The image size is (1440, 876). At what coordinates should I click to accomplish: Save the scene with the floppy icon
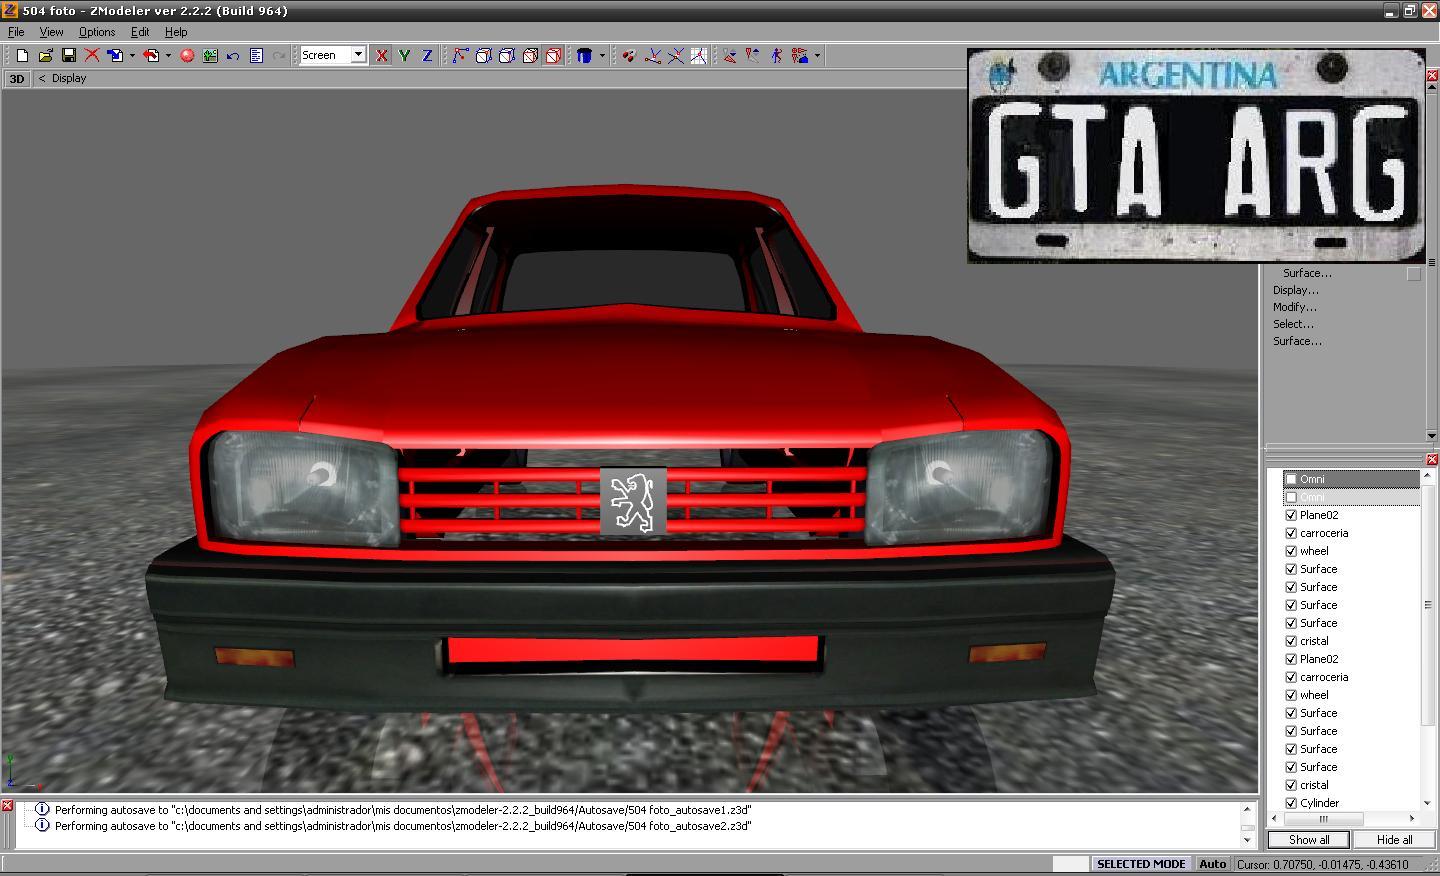pos(69,56)
